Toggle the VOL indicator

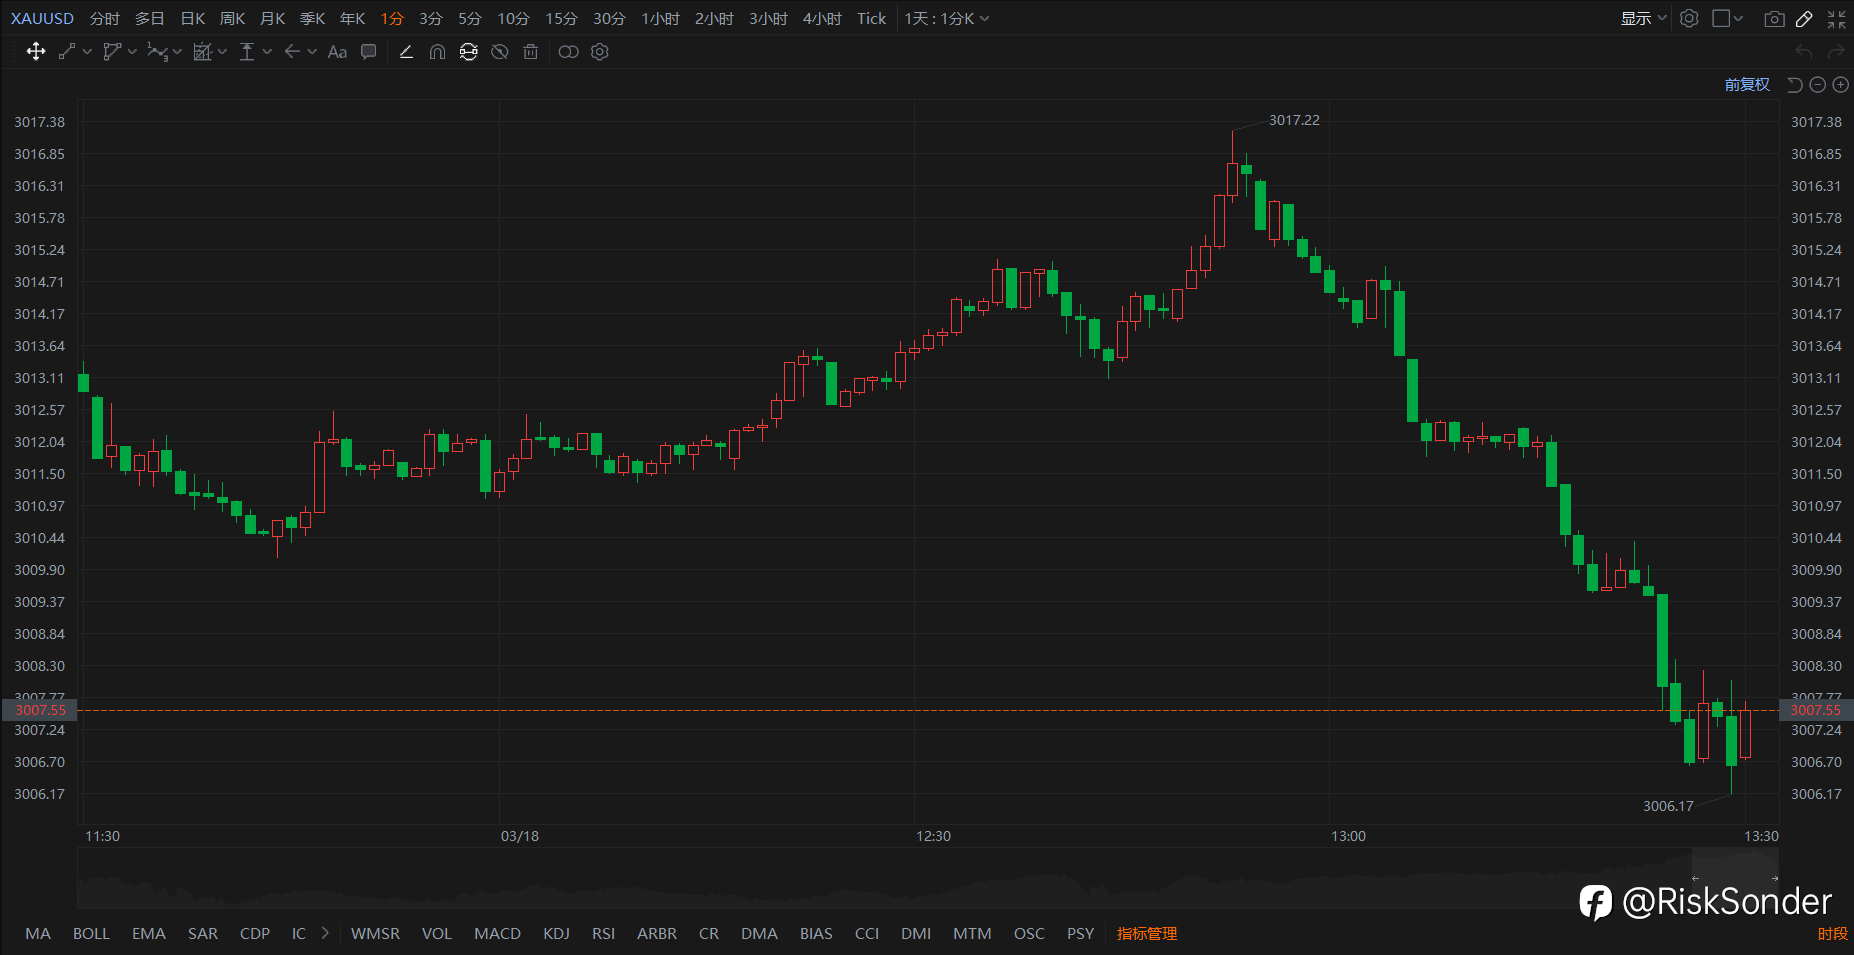(437, 933)
